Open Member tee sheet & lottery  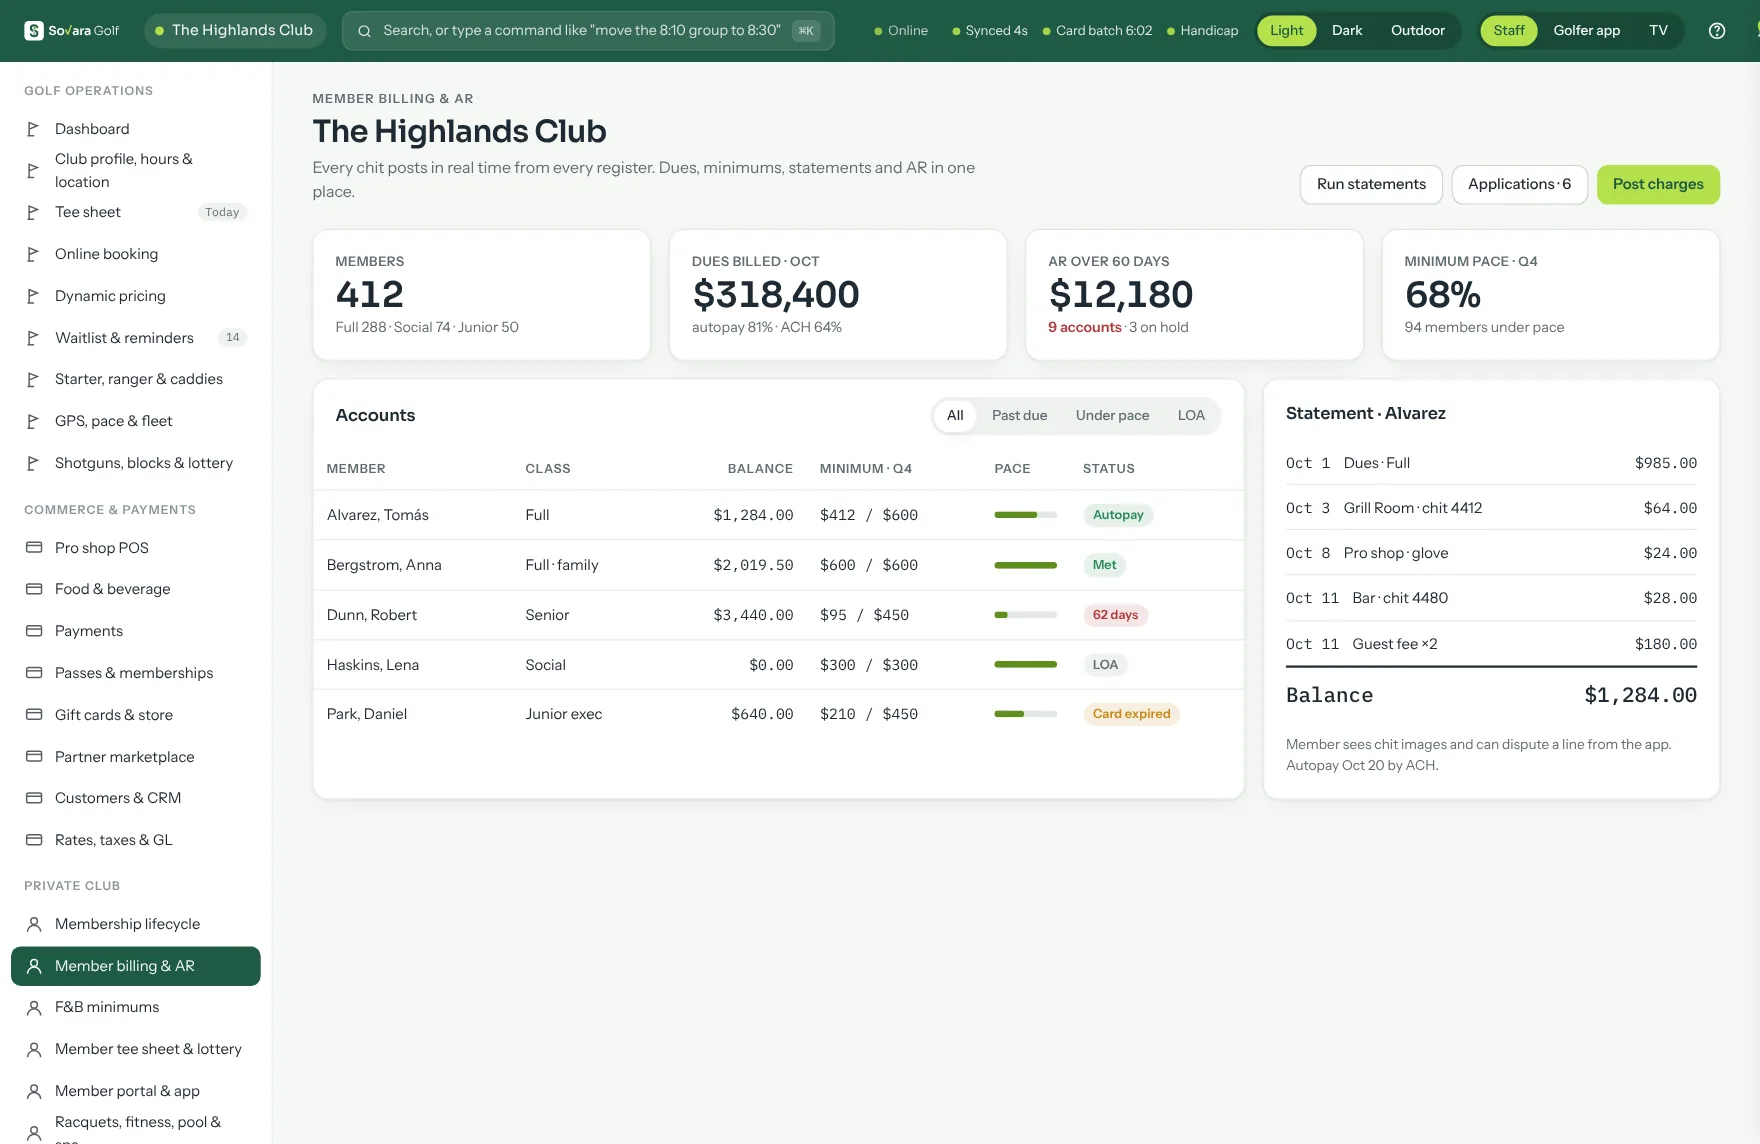click(x=135, y=1049)
